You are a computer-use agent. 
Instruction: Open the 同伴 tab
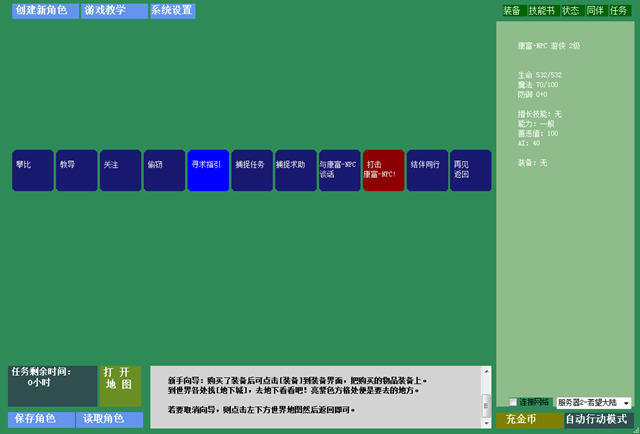click(595, 10)
